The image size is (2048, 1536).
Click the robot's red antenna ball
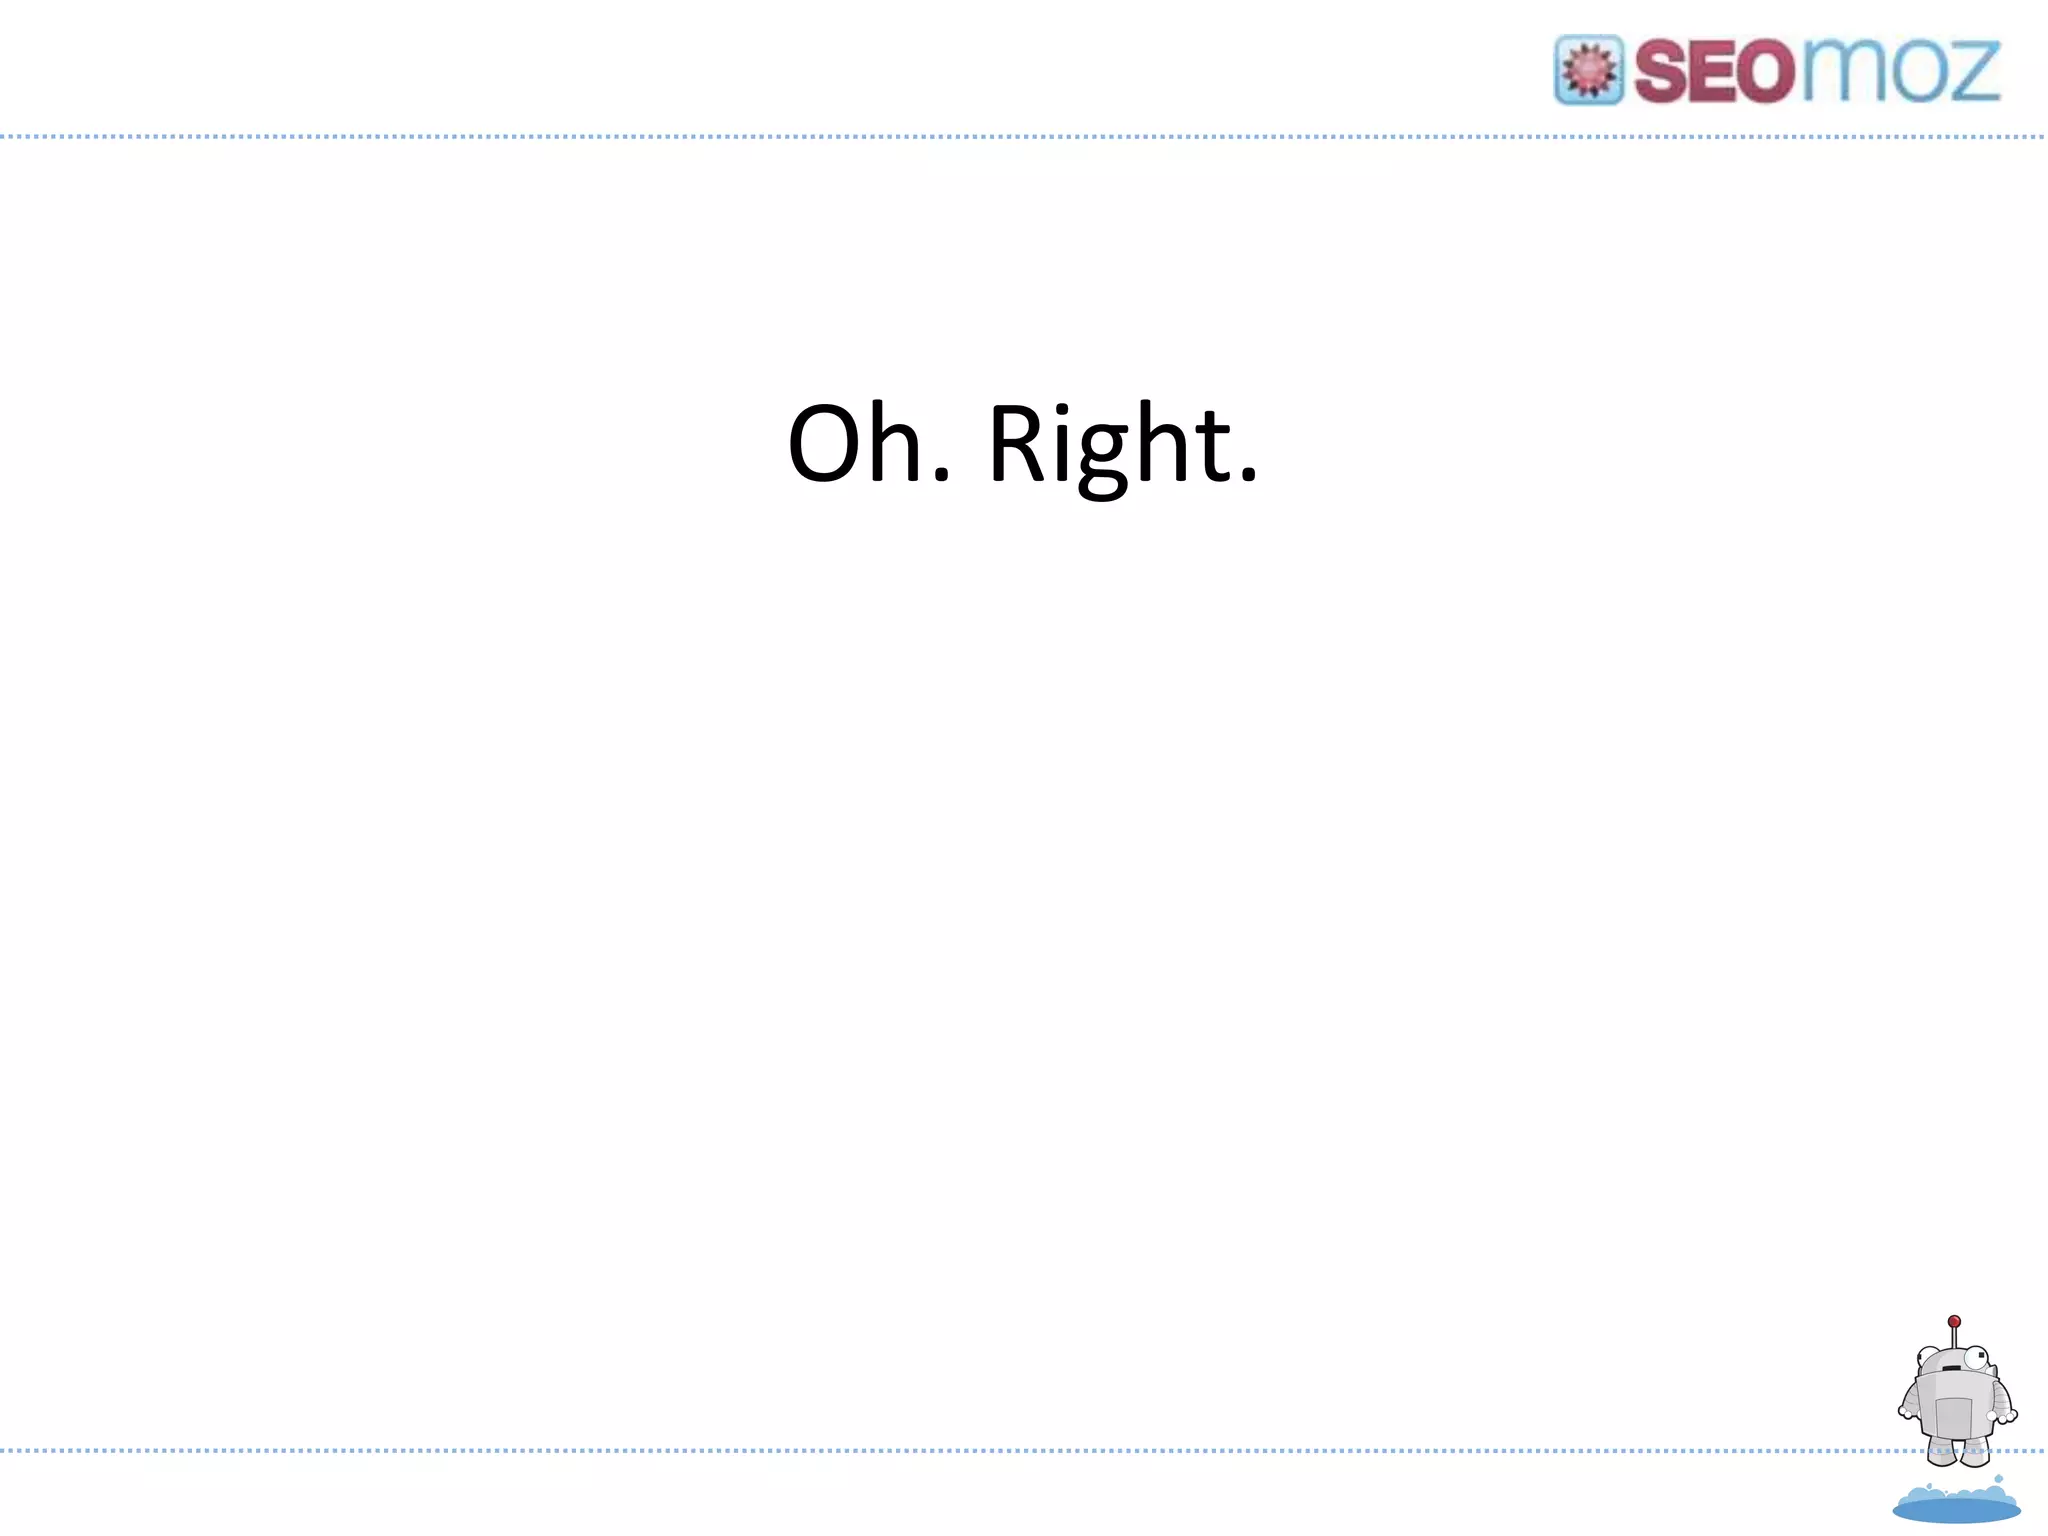[1954, 1321]
